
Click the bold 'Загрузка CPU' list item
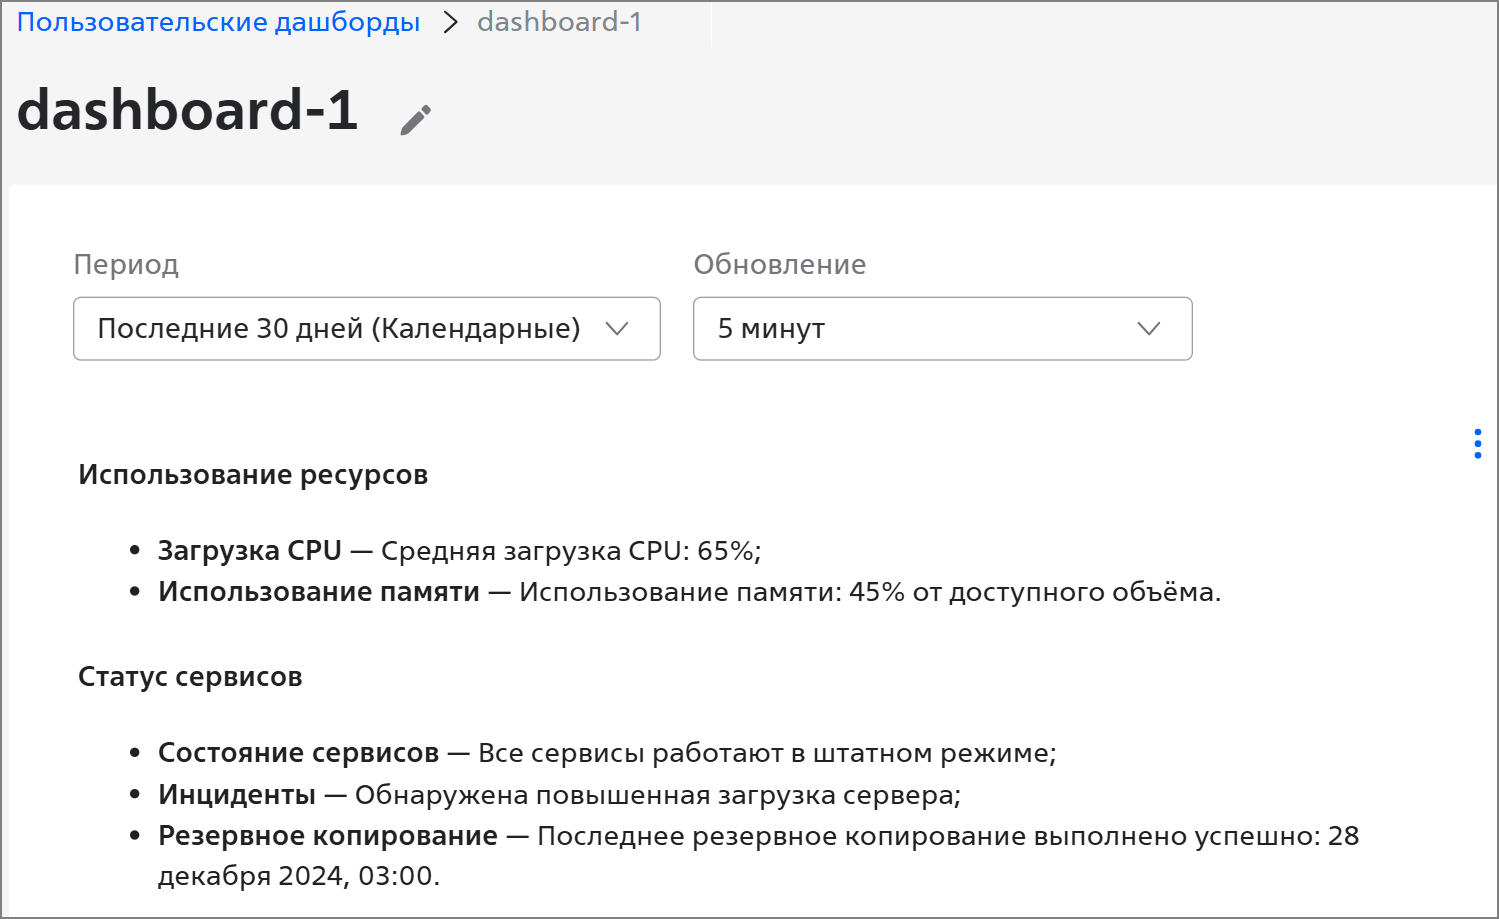click(250, 551)
